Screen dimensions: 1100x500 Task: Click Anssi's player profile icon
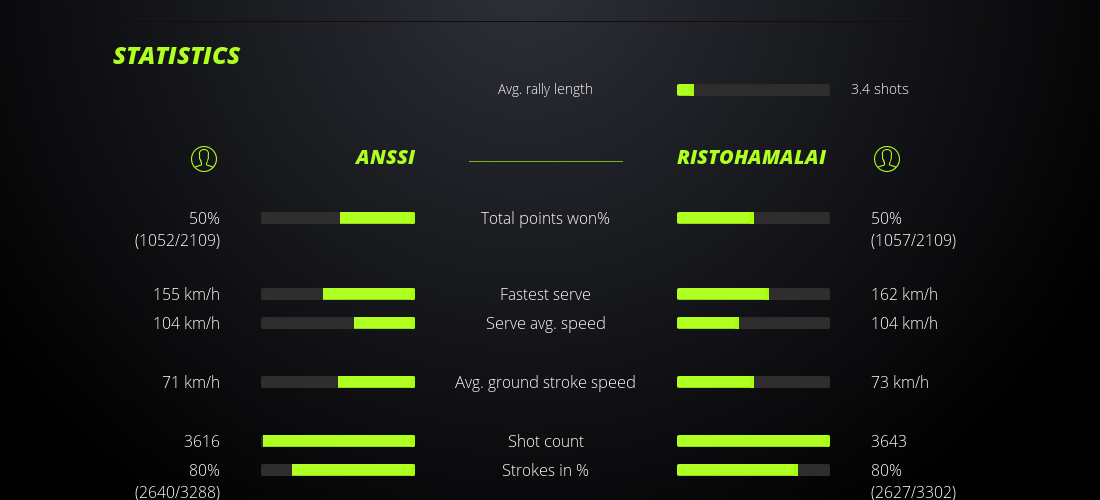tap(204, 159)
